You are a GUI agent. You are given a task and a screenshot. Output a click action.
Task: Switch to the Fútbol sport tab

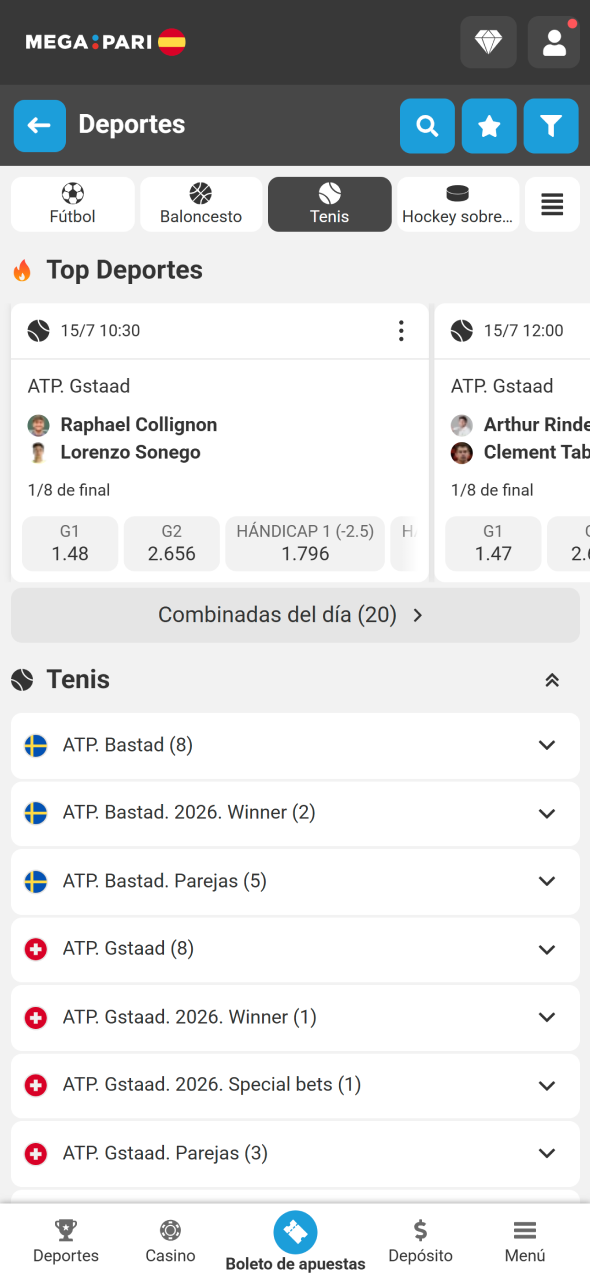[x=73, y=204]
